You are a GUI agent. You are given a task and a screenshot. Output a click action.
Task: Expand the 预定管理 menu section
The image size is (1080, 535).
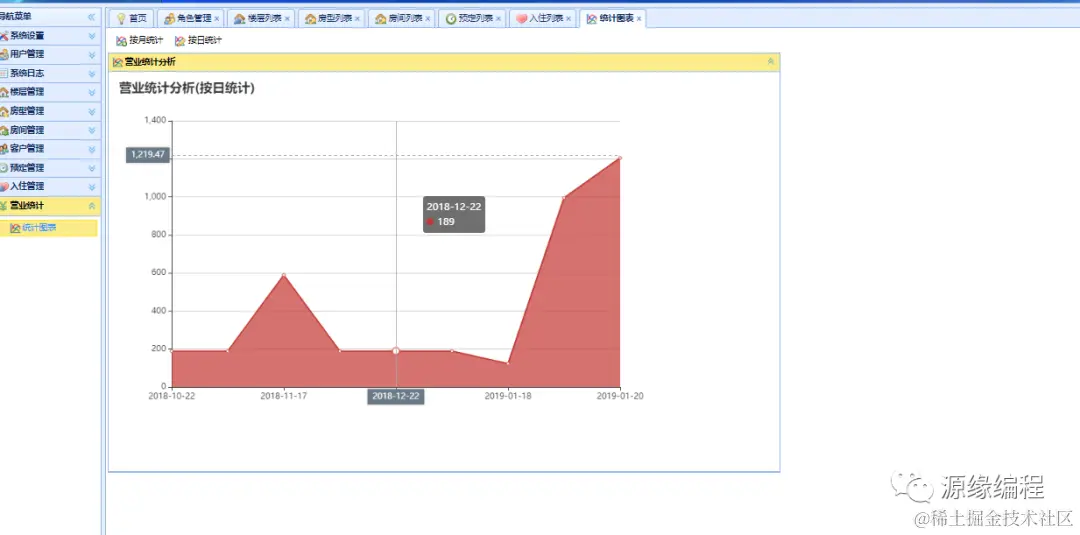click(x=92, y=167)
